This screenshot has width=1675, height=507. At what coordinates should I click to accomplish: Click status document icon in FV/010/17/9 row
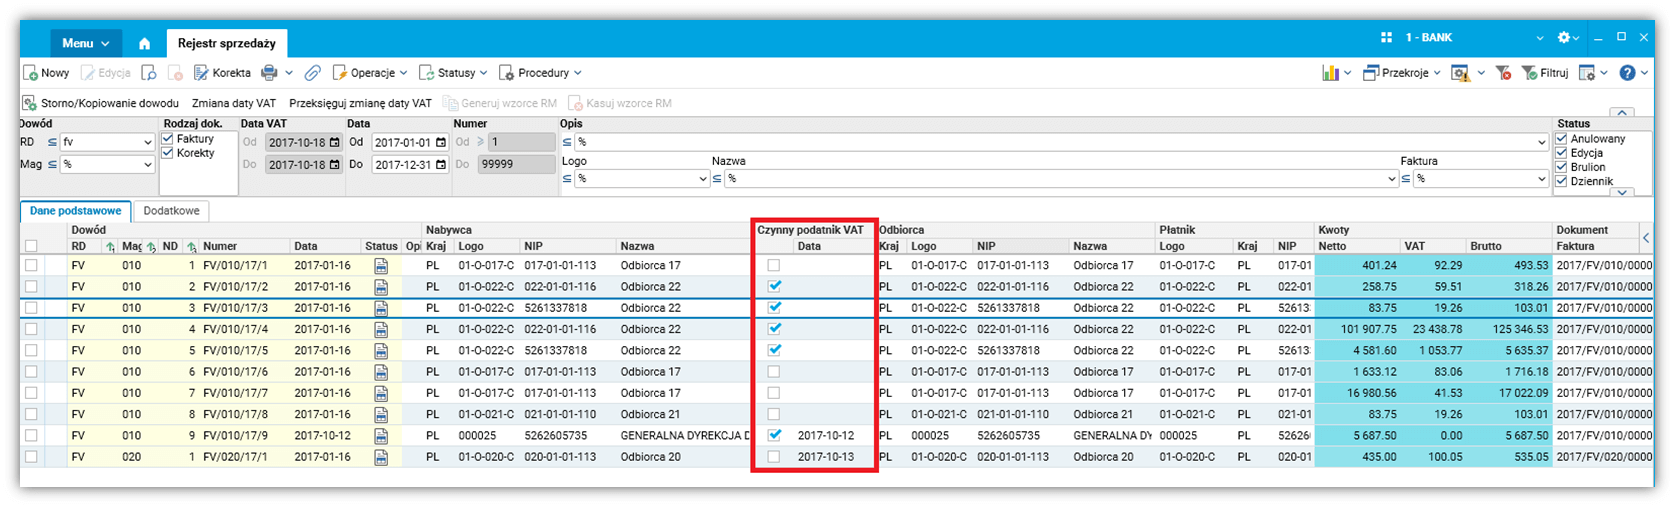(381, 436)
